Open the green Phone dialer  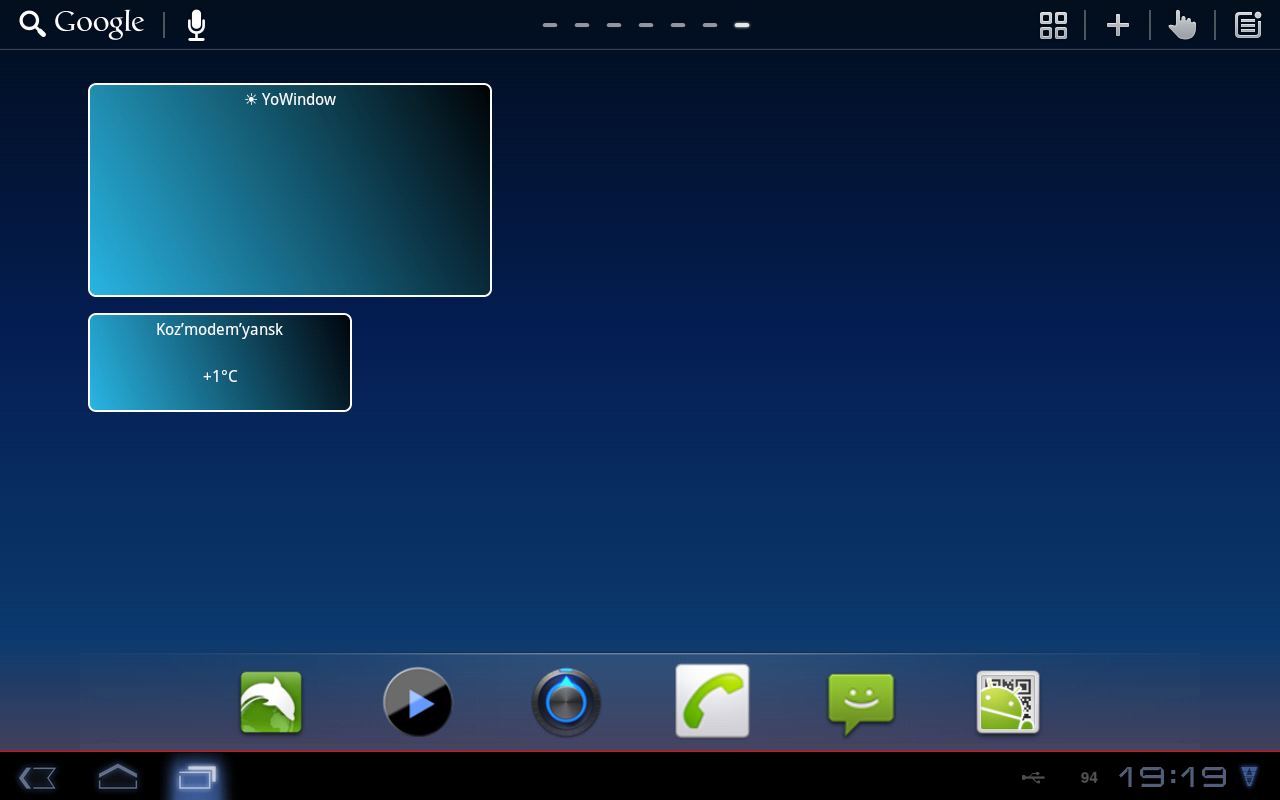coord(712,701)
